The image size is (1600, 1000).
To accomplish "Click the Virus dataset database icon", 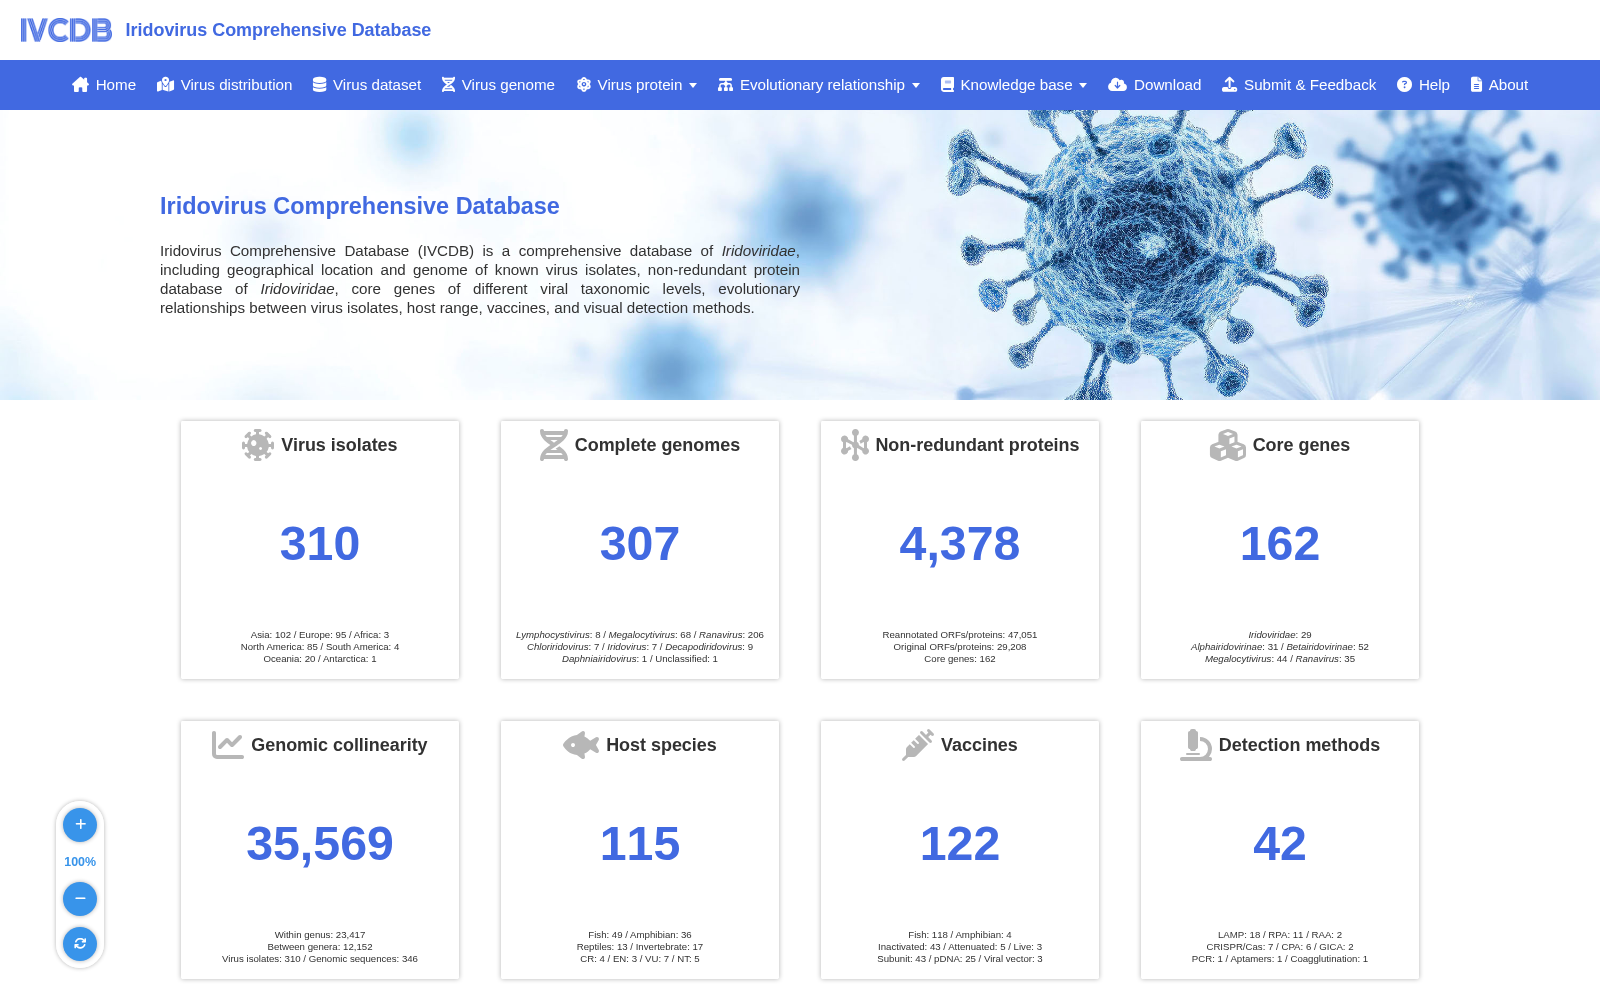I will point(320,85).
